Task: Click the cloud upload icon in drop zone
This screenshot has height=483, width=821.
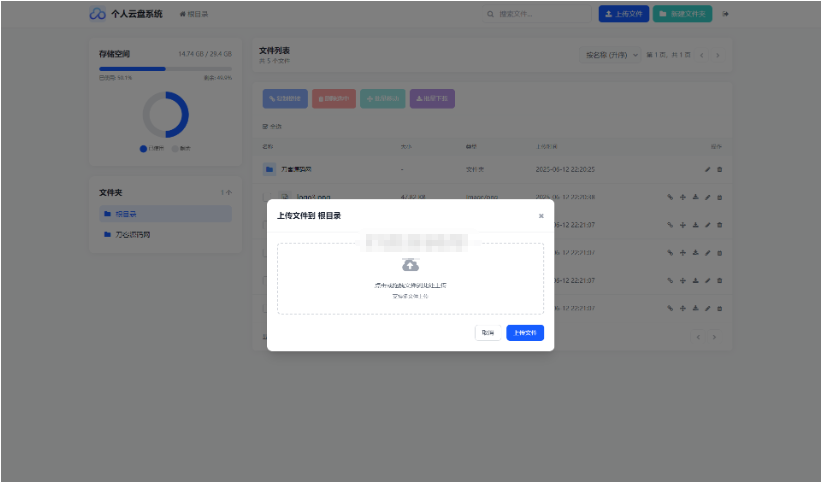Action: click(410, 265)
